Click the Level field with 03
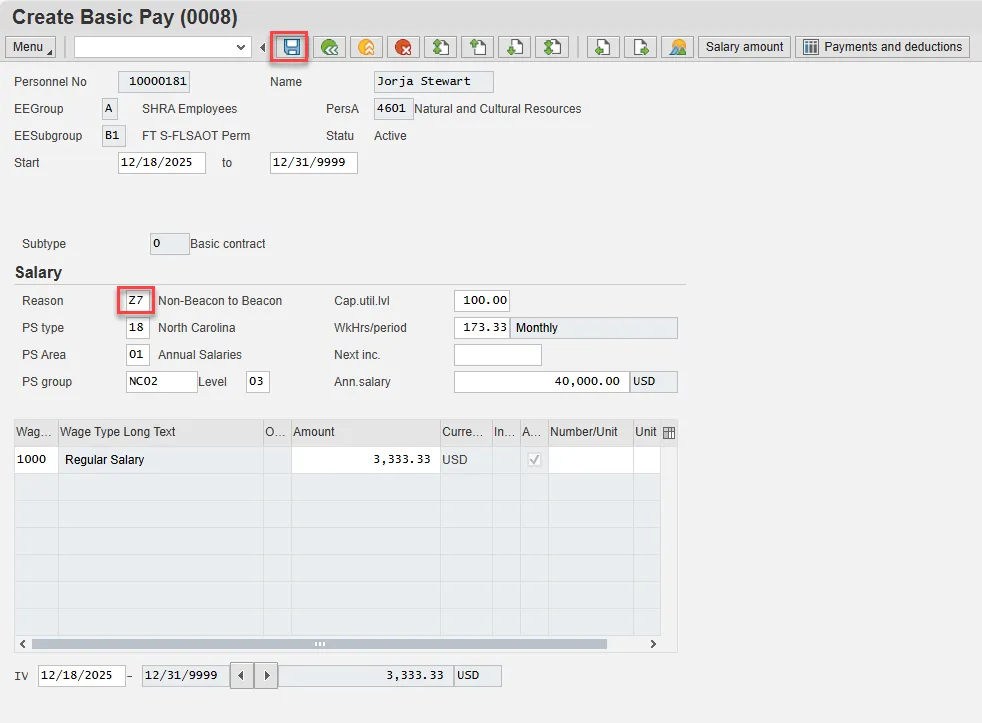This screenshot has height=723, width=982. point(257,382)
